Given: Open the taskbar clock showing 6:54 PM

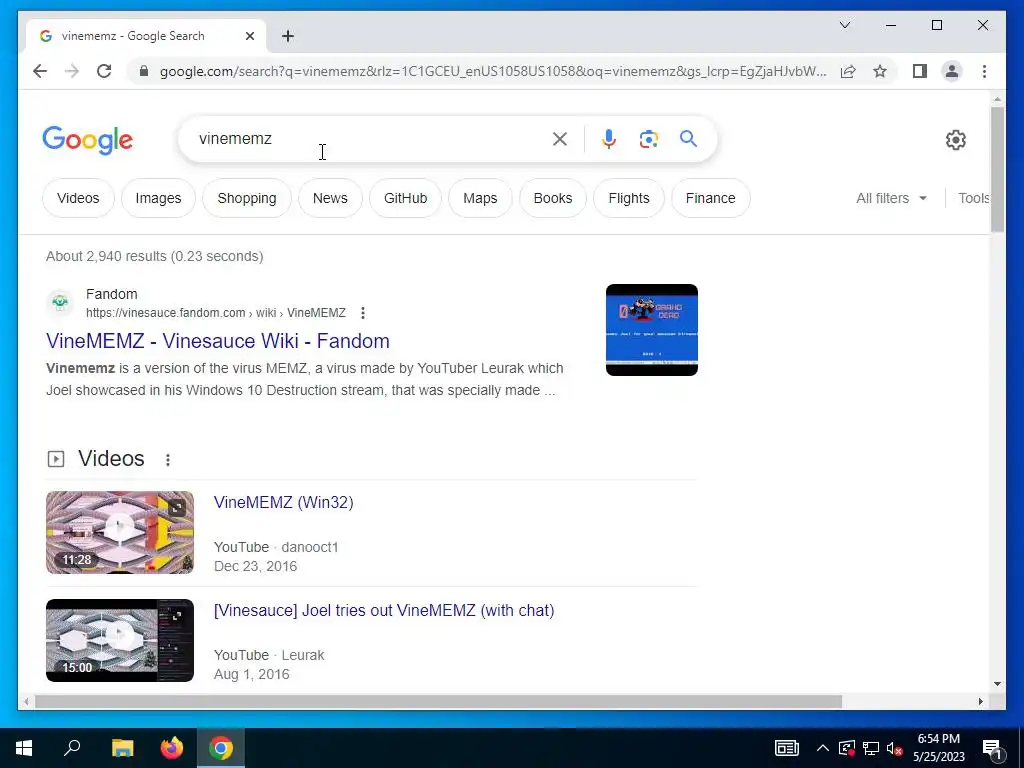Looking at the screenshot, I should tap(939, 748).
